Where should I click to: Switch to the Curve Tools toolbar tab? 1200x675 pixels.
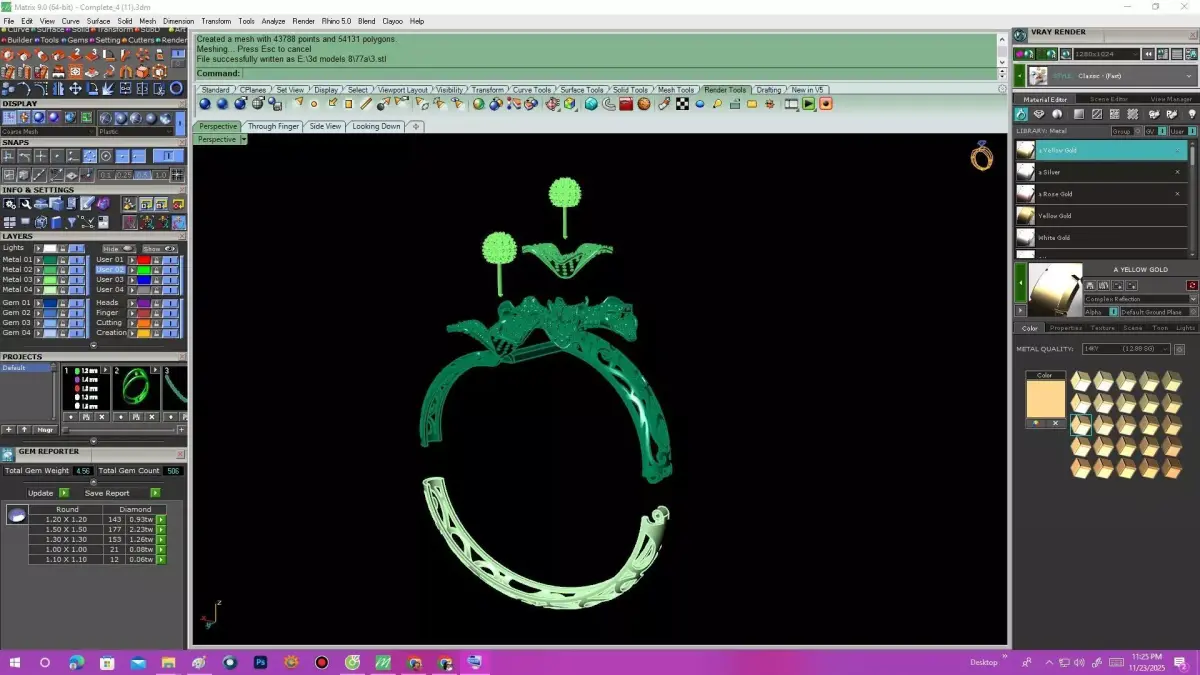pyautogui.click(x=531, y=90)
